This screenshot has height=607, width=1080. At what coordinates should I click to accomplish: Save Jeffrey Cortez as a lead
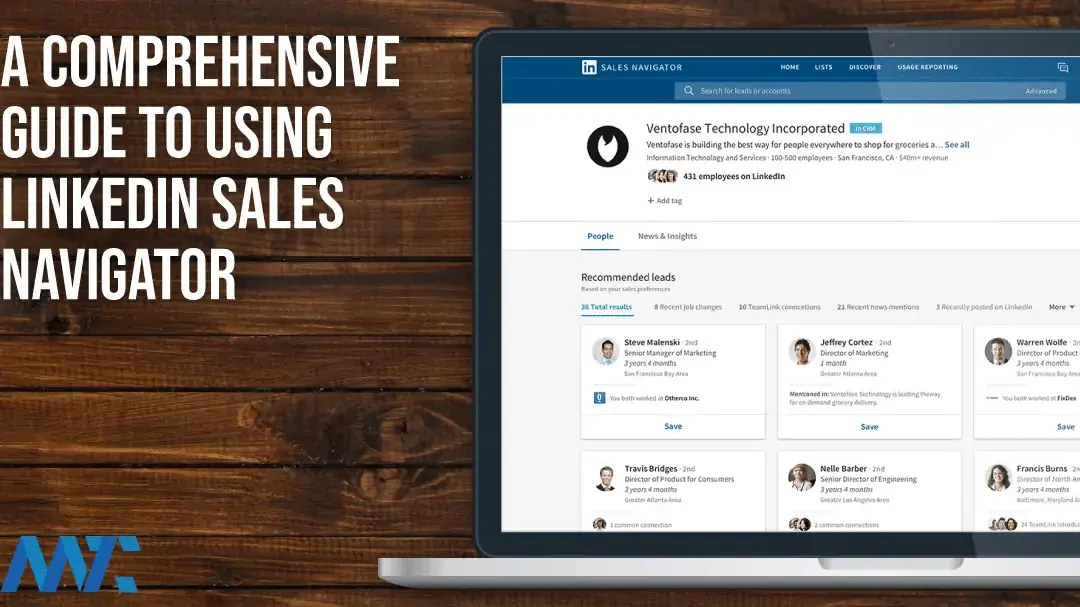869,426
